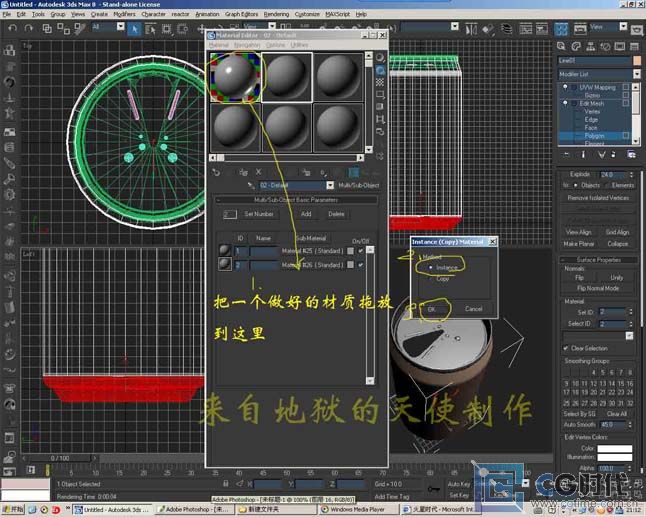Toggle Backlight icon in Material Editor
Image resolution: width=646 pixels, height=517 pixels.
coord(380,70)
